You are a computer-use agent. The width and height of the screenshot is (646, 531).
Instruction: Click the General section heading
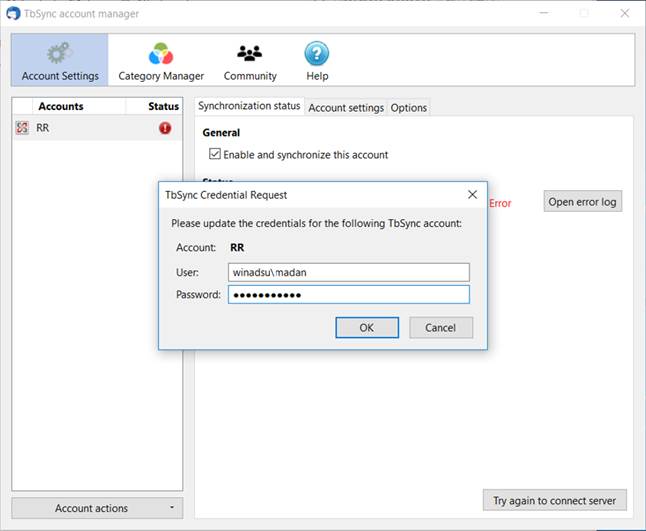point(221,133)
